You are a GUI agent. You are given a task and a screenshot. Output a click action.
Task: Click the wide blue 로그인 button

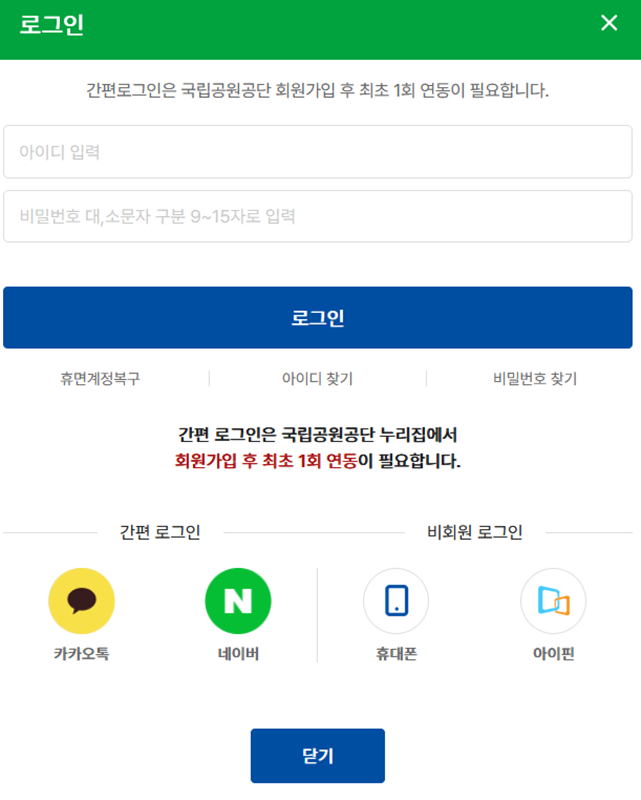point(317,317)
